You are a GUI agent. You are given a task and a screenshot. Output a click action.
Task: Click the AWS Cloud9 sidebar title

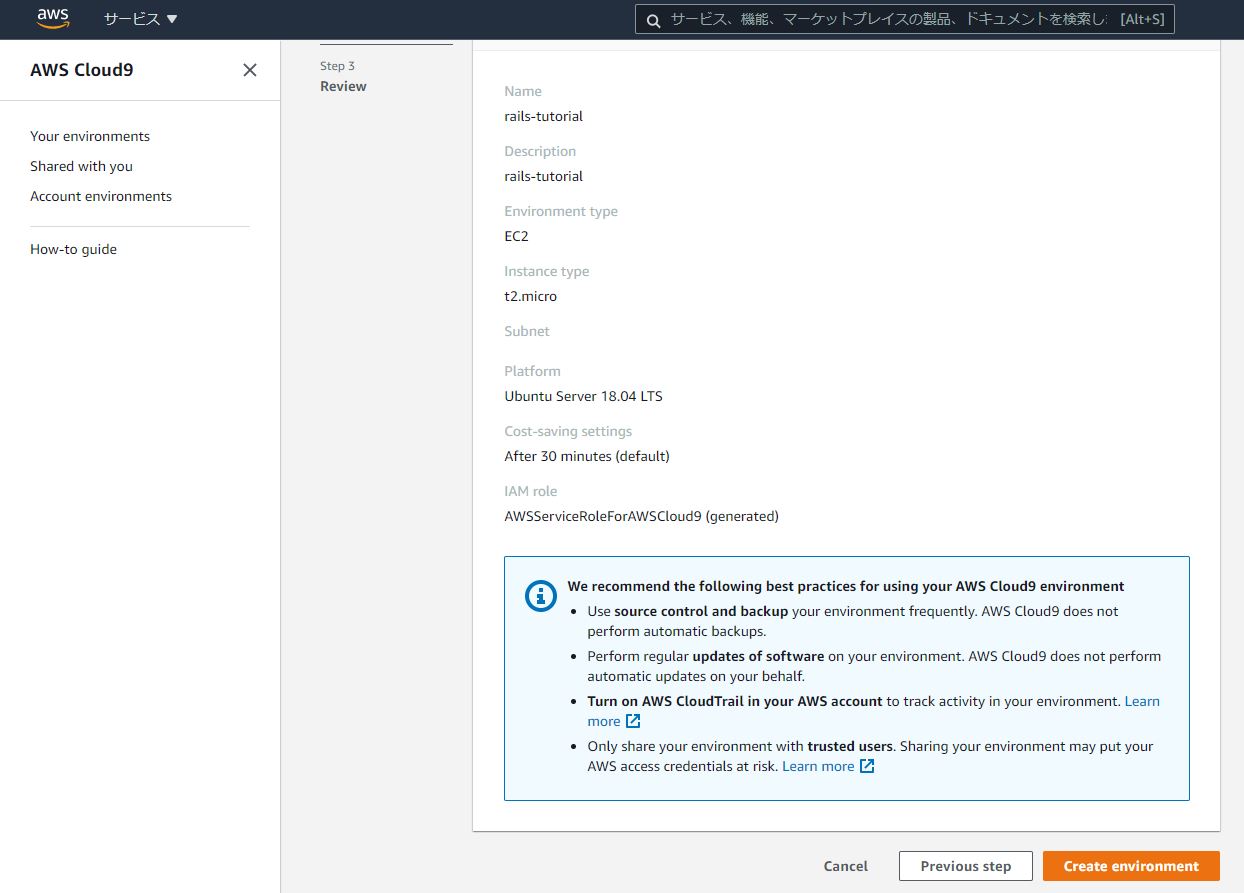(81, 70)
